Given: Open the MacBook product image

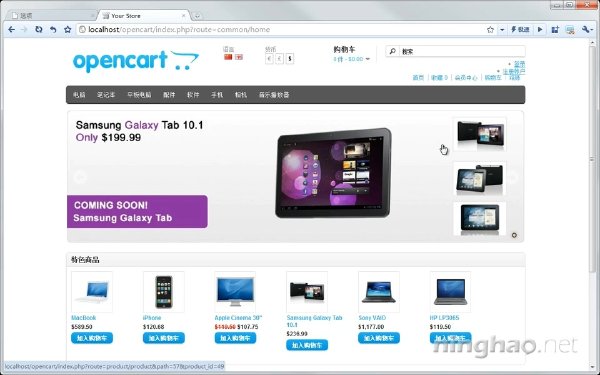Looking at the screenshot, I should tap(92, 292).
